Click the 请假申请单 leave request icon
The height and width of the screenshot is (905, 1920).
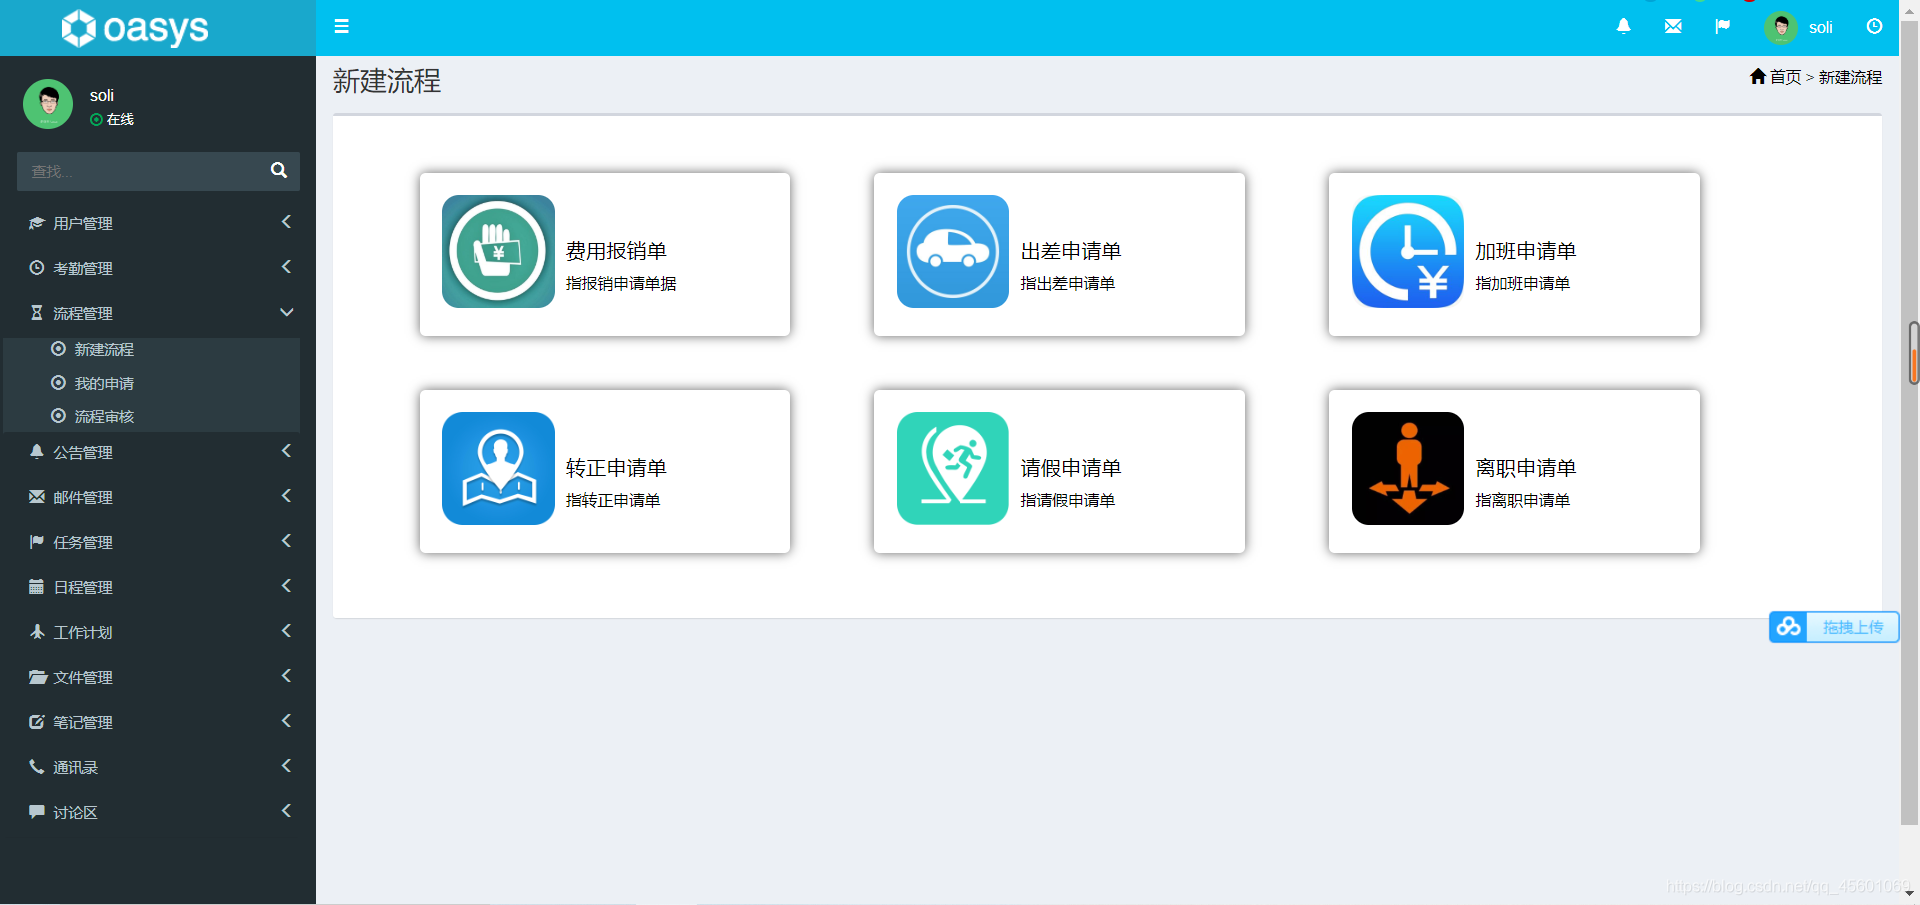click(952, 468)
